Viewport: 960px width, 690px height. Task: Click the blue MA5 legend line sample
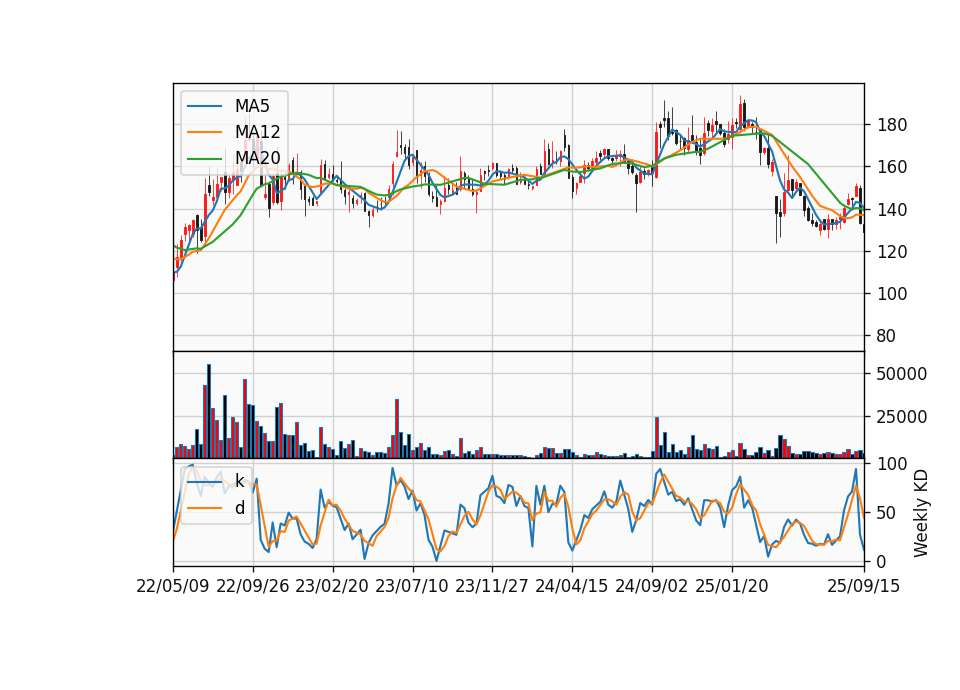204,106
